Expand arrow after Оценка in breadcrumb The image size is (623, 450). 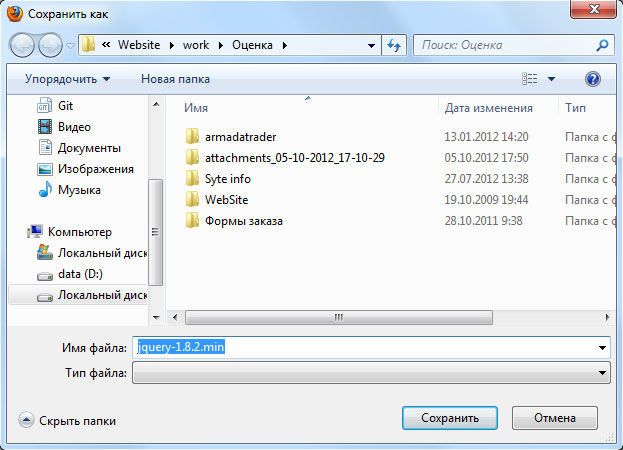point(284,45)
